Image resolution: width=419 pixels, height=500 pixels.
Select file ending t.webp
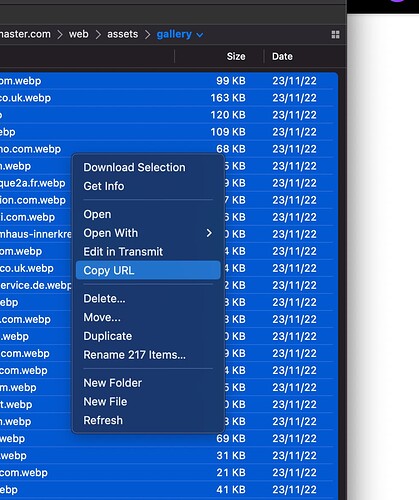pos(16,405)
